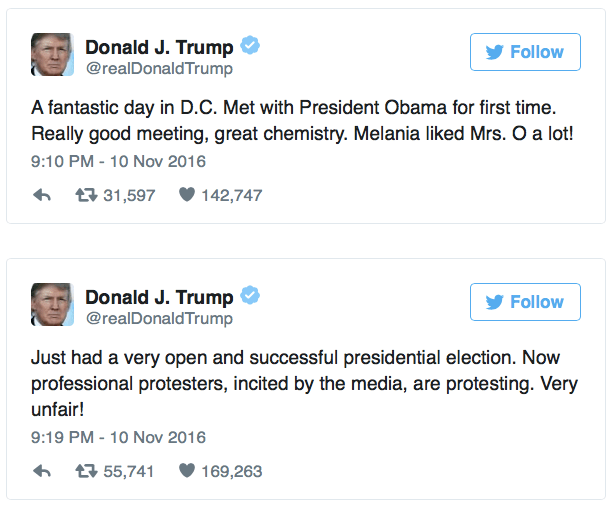Reply to the President Obama meeting tweet
The image size is (614, 510).
coord(42,196)
